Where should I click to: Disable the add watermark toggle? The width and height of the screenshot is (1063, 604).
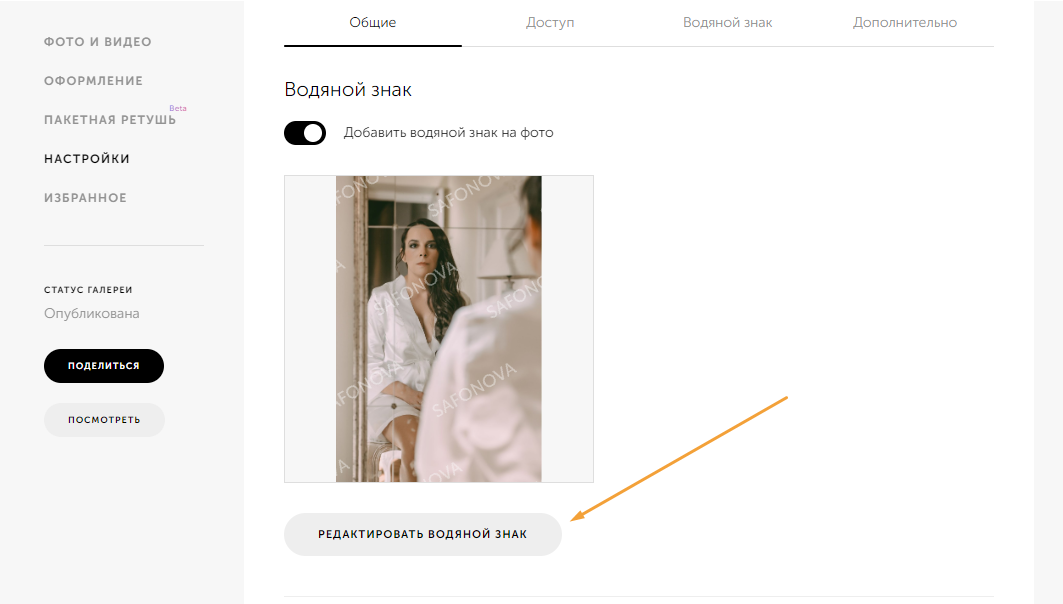coord(305,133)
